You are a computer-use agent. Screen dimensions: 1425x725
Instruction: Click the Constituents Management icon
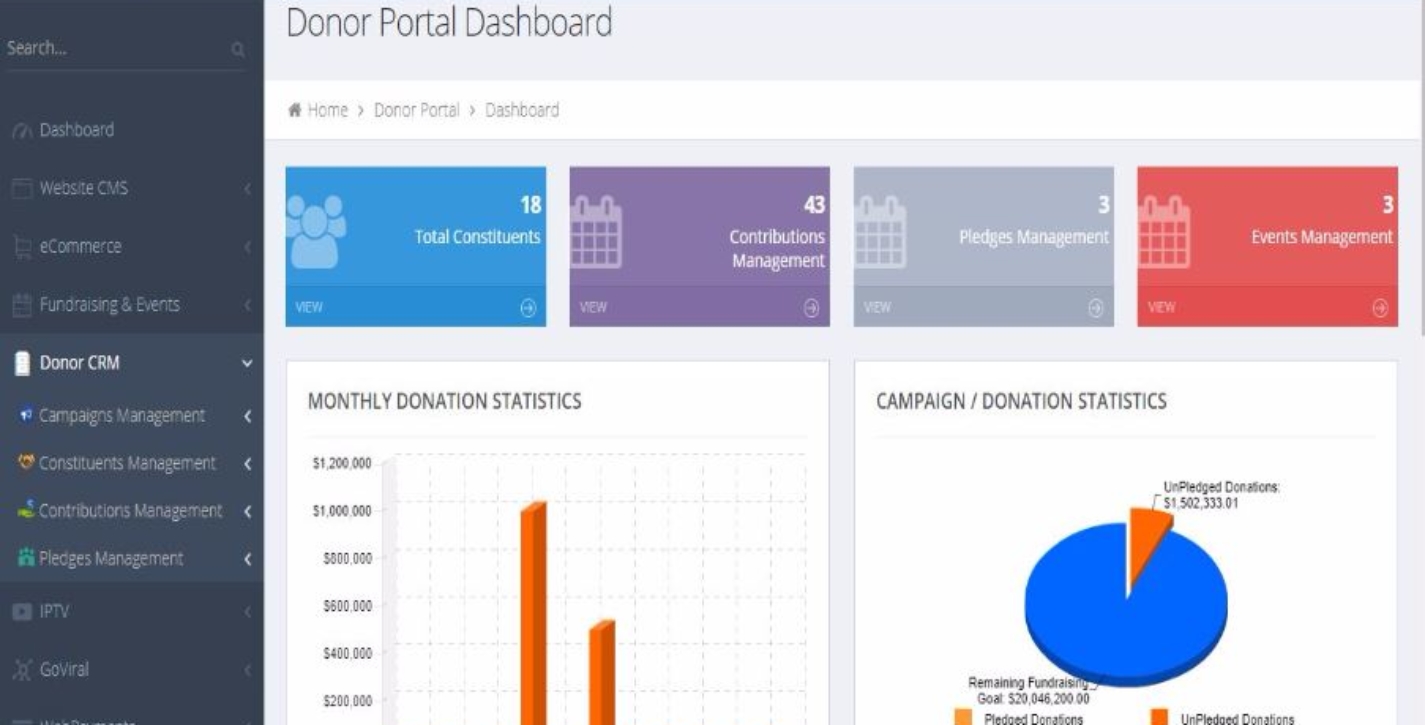point(26,463)
